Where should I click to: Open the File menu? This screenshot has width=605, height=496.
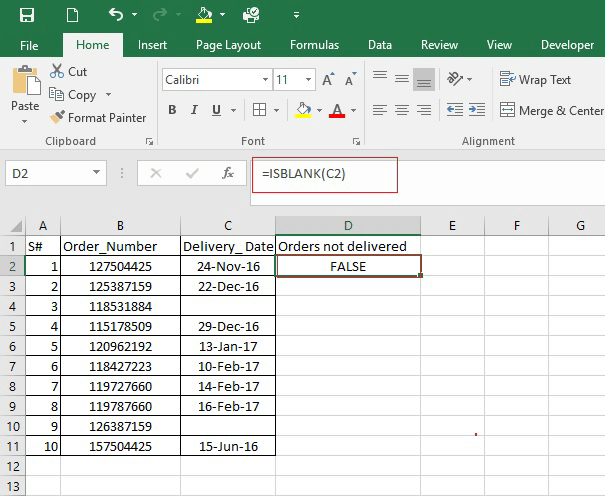(29, 45)
